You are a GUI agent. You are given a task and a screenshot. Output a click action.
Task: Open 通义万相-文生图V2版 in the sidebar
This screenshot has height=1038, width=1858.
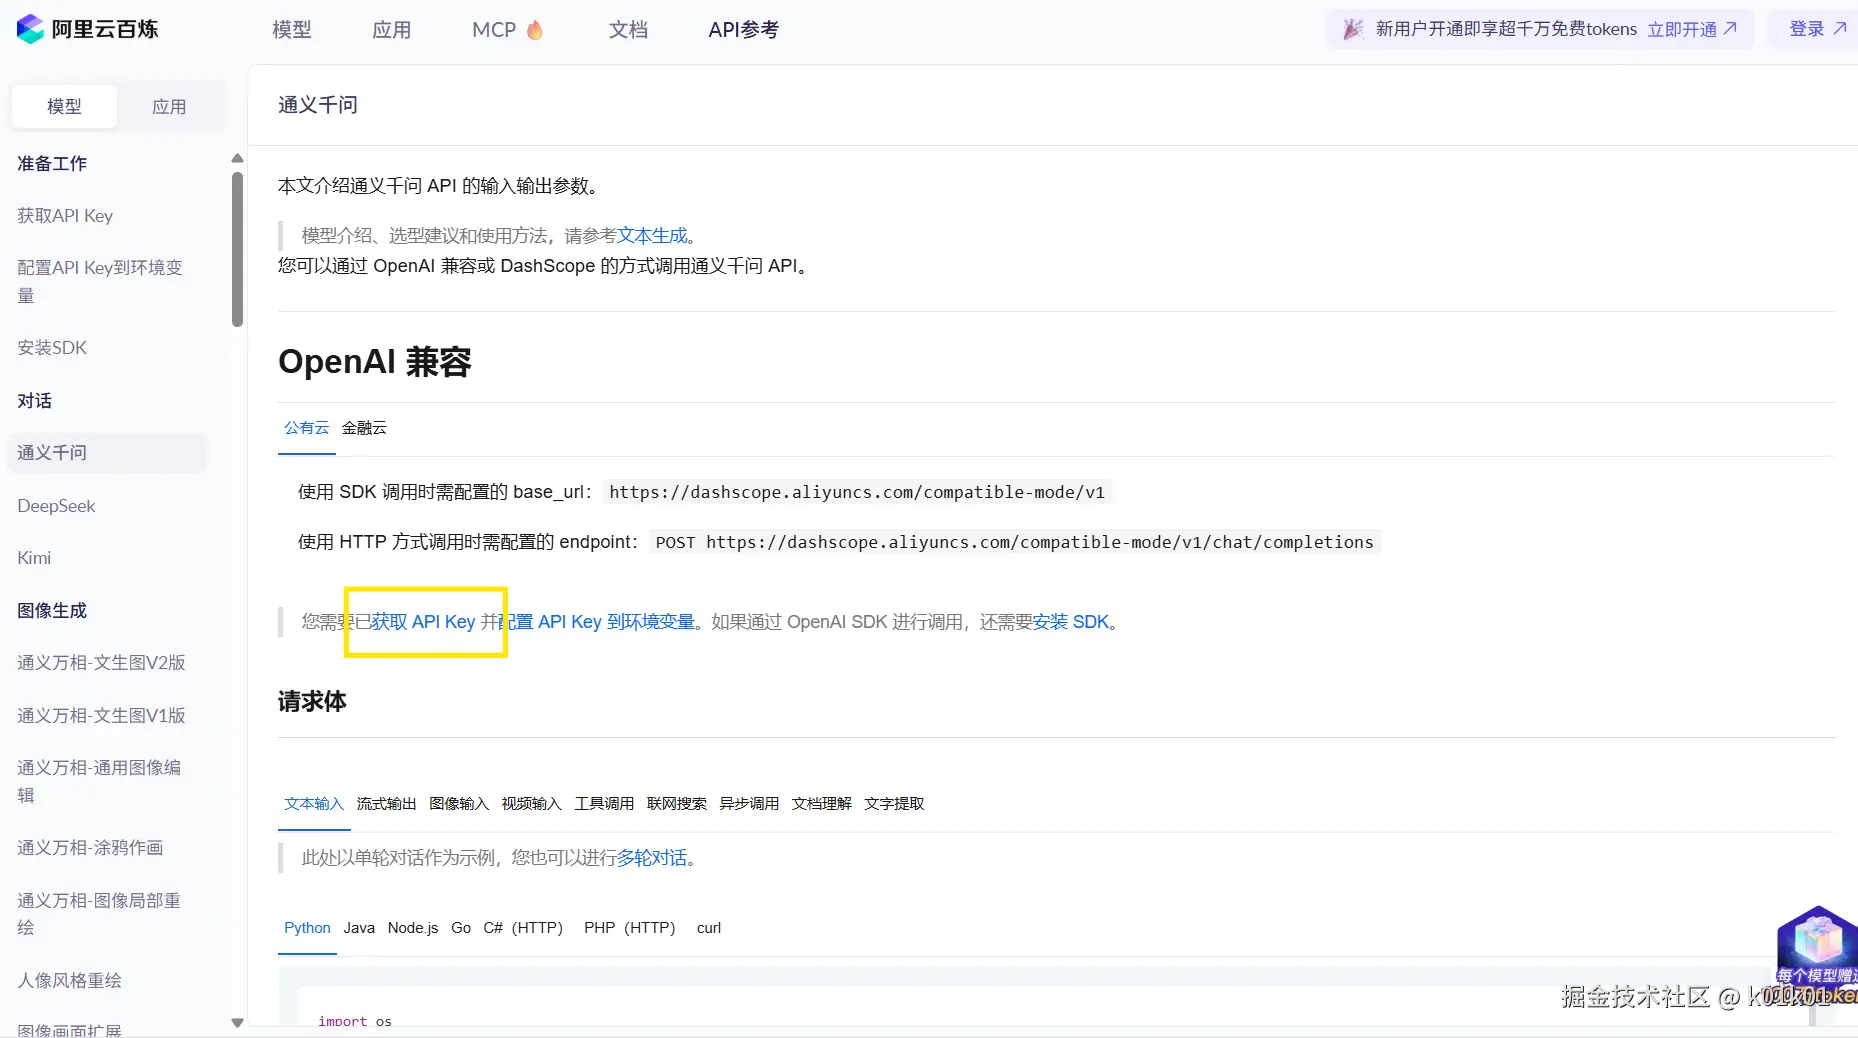pyautogui.click(x=101, y=663)
